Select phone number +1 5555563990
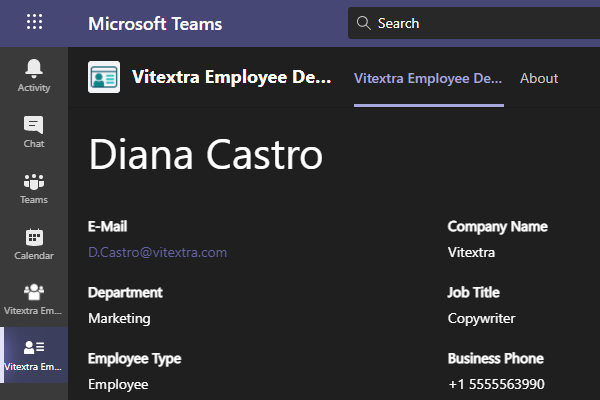Image resolution: width=600 pixels, height=400 pixels. tap(496, 384)
